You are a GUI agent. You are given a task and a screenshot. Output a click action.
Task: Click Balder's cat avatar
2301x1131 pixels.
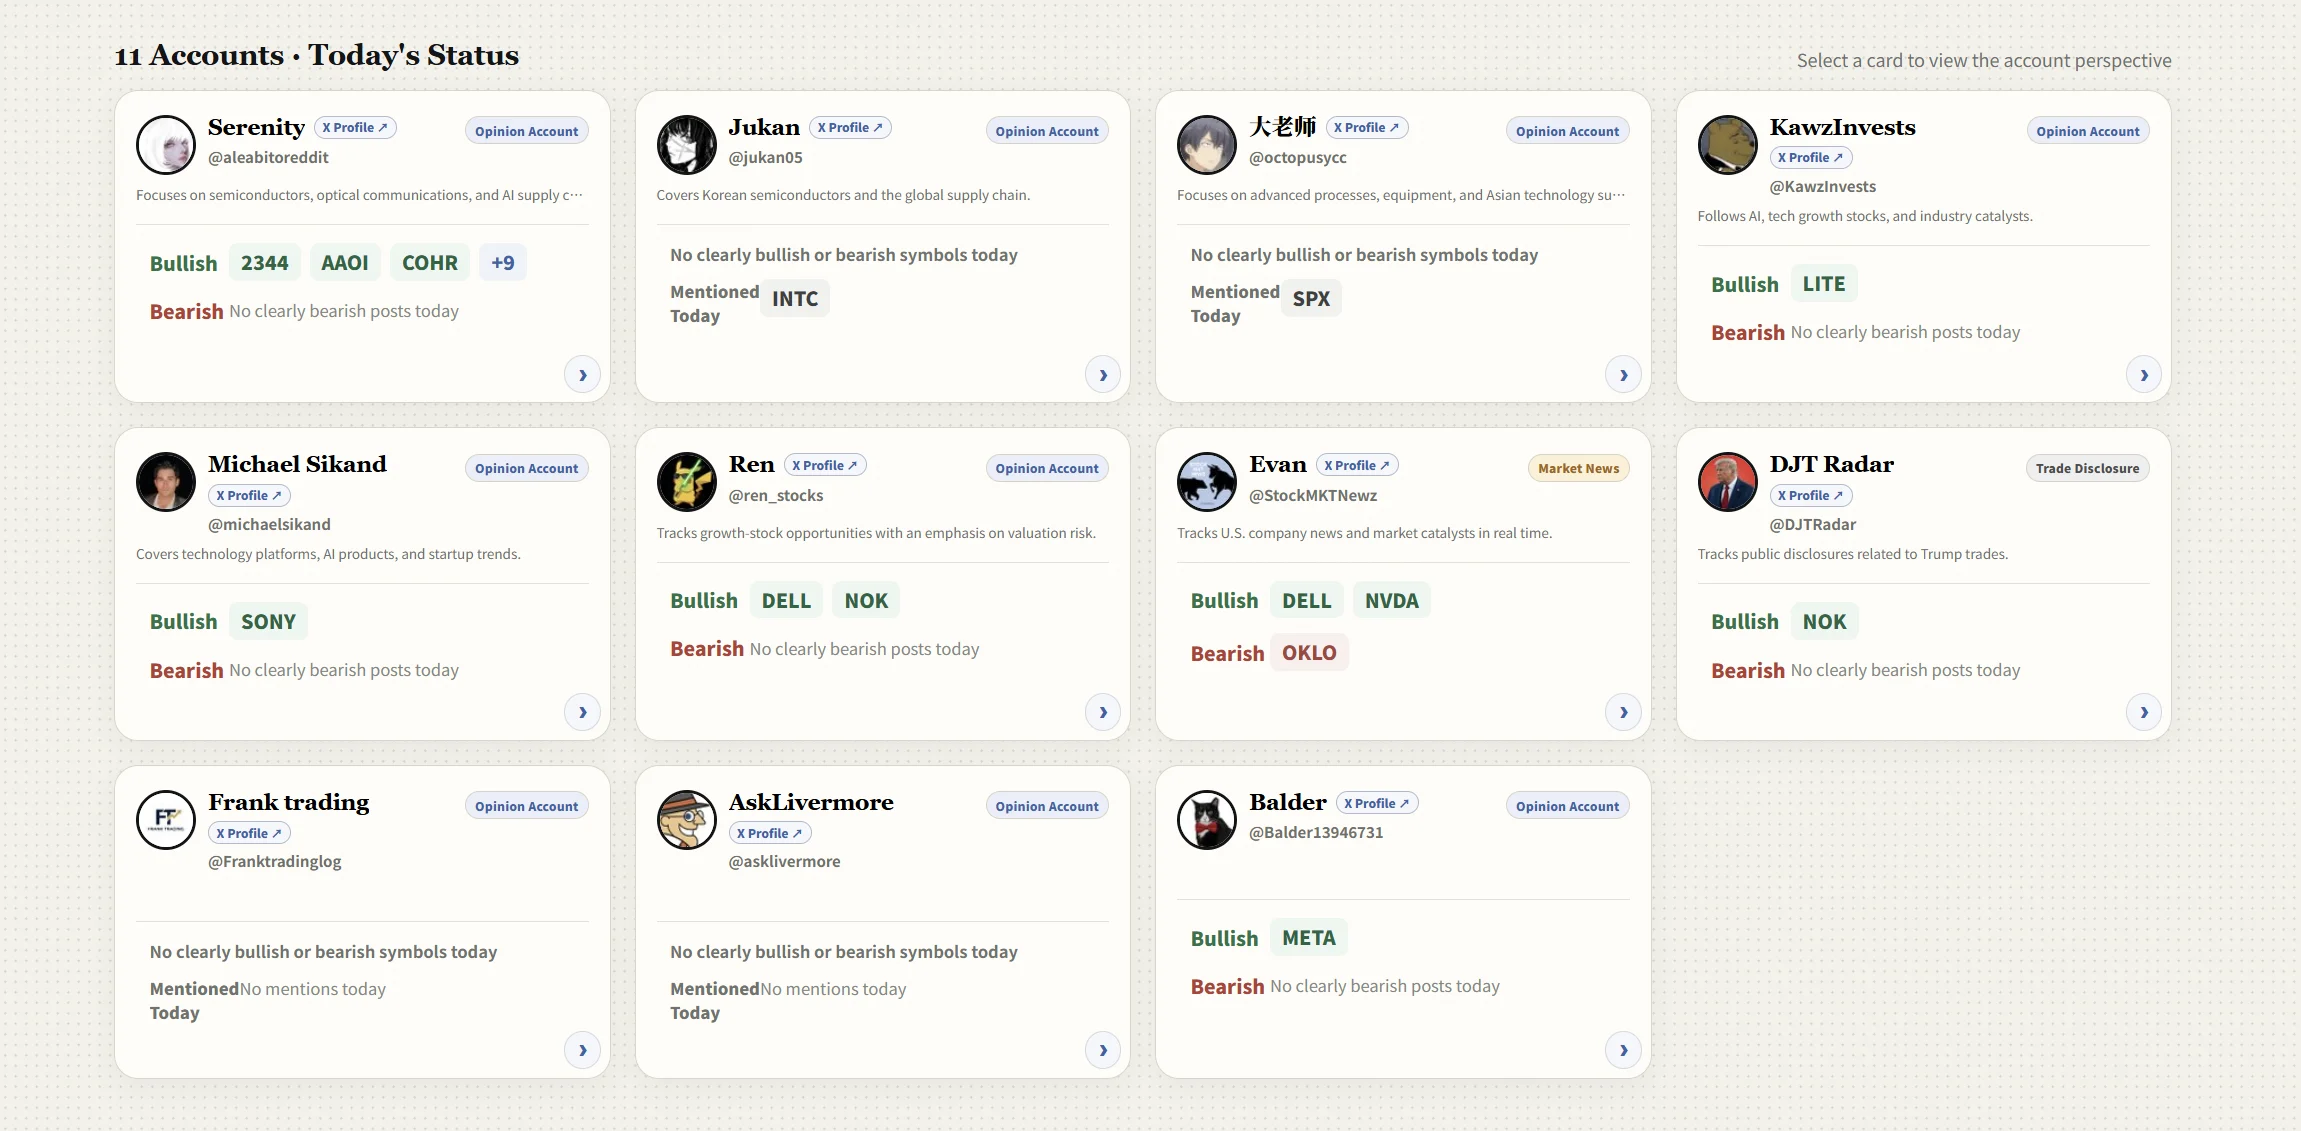pyautogui.click(x=1207, y=820)
